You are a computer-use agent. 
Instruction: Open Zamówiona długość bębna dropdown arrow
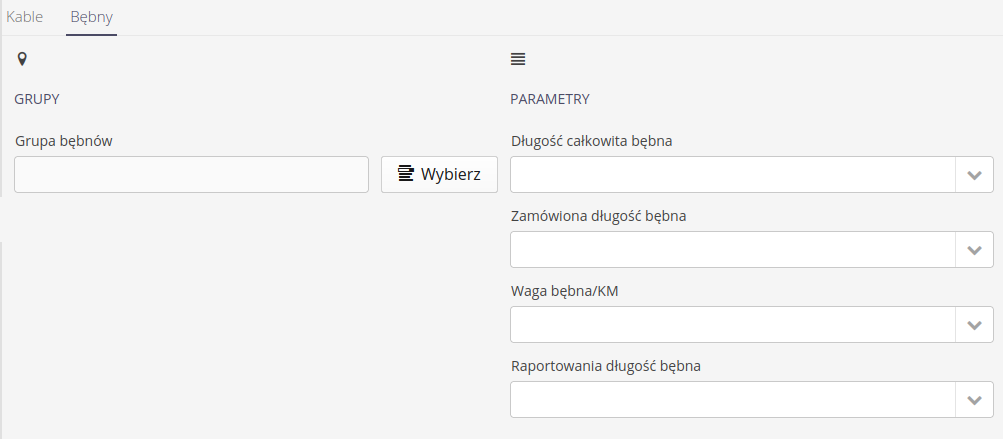coord(975,249)
